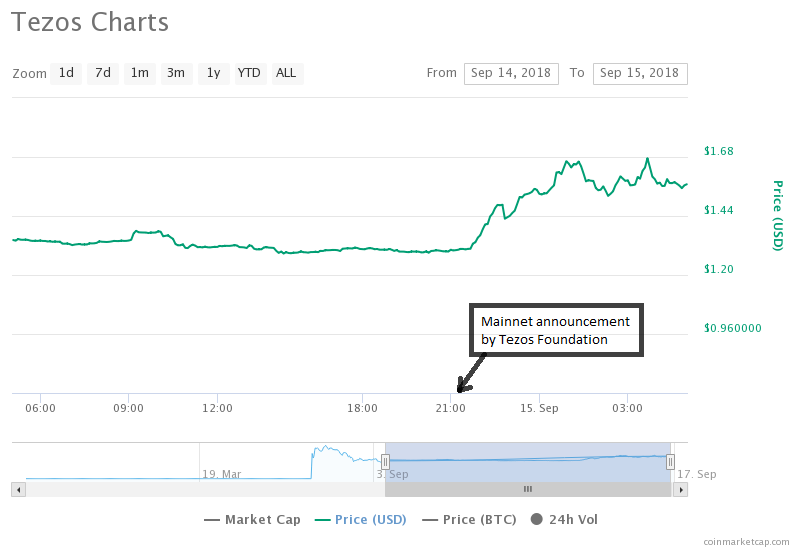This screenshot has width=800, height=550.
Task: Click the $1.20 price axis label
Action: click(x=718, y=269)
